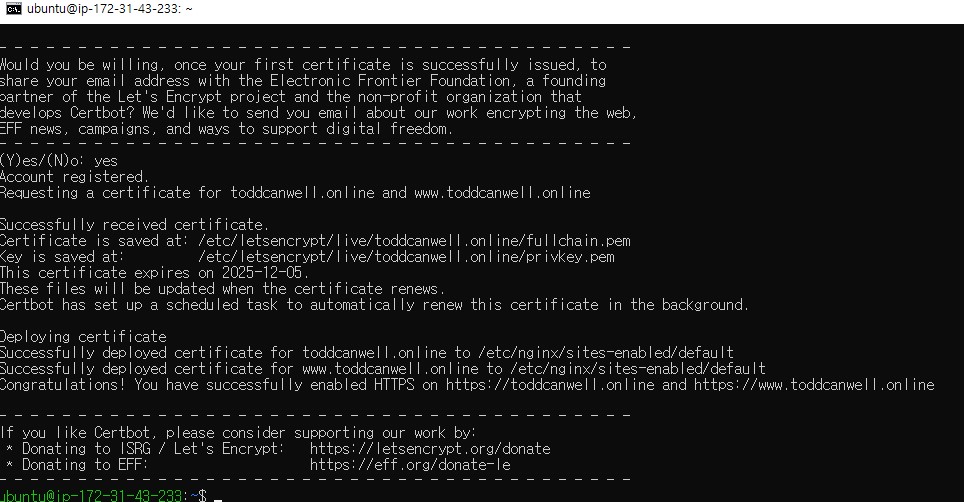This screenshot has width=964, height=502.
Task: Click 'Successfully received certificate.' text
Action: pyautogui.click(x=134, y=225)
